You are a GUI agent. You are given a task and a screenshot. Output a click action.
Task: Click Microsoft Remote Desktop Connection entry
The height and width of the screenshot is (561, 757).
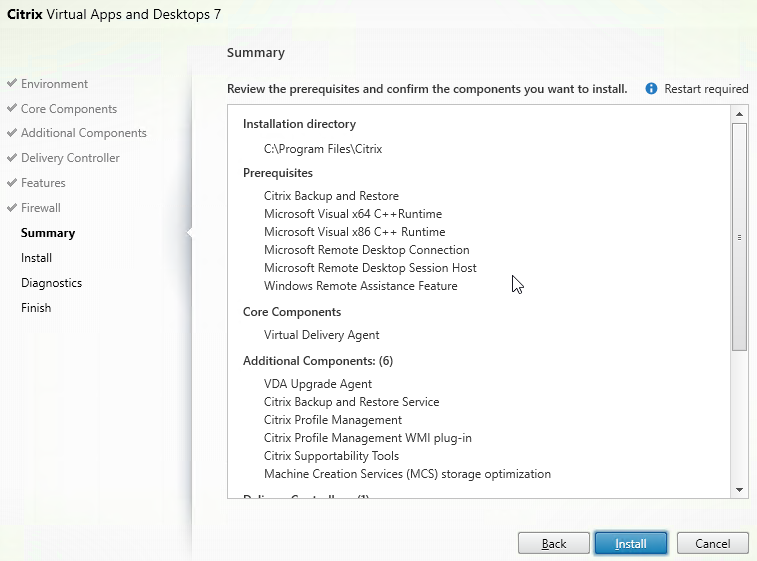pos(366,250)
